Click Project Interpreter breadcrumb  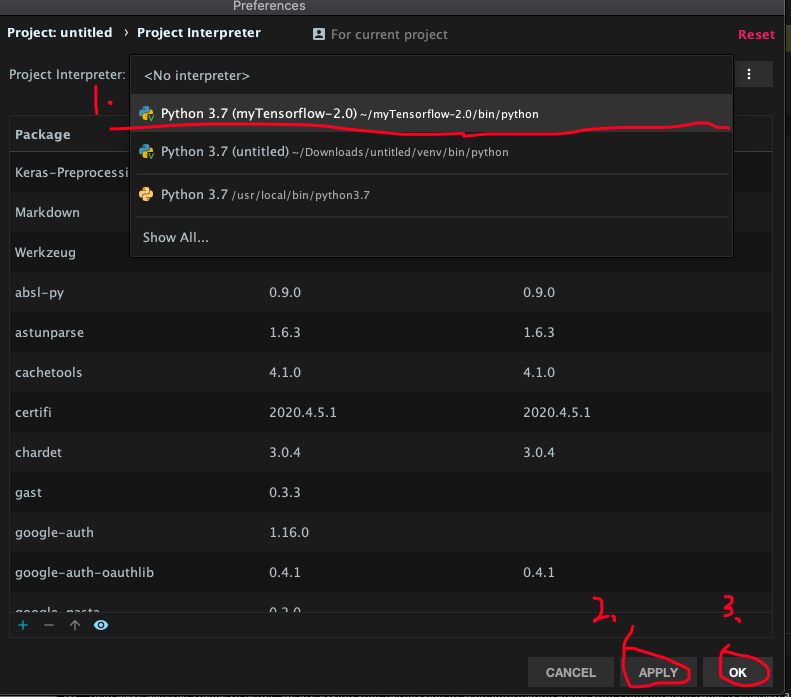point(199,33)
